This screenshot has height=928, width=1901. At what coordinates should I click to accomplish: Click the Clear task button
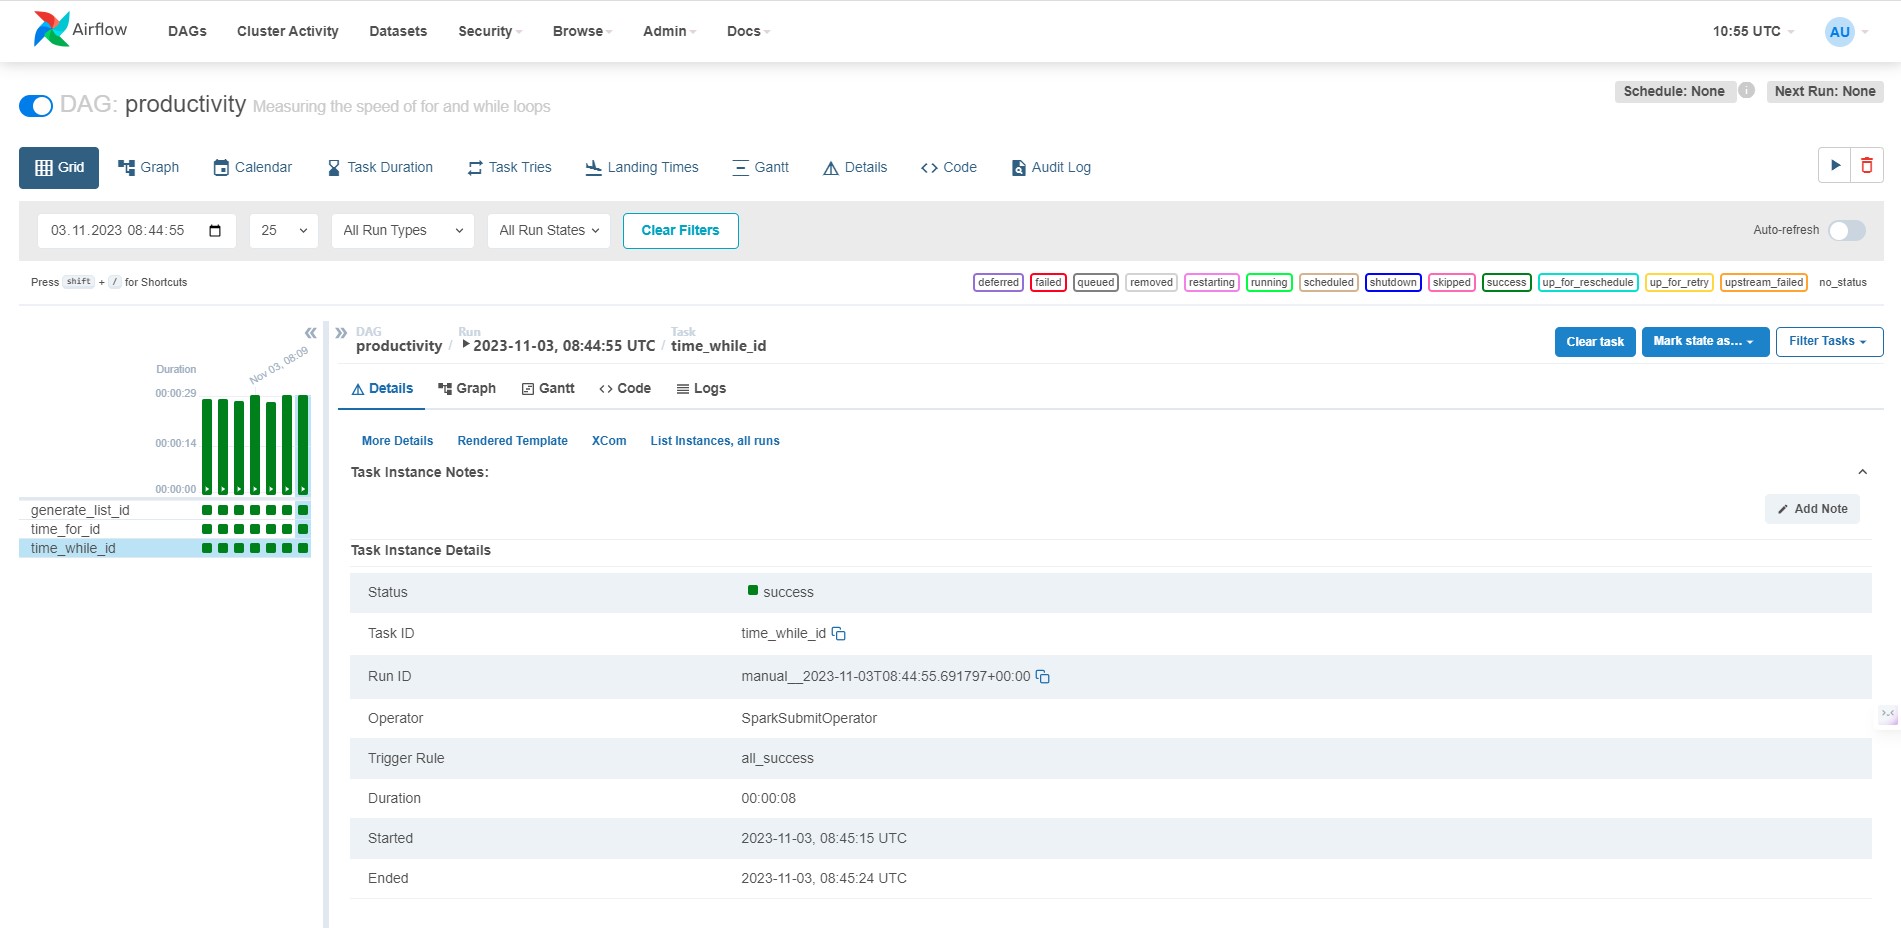point(1595,342)
